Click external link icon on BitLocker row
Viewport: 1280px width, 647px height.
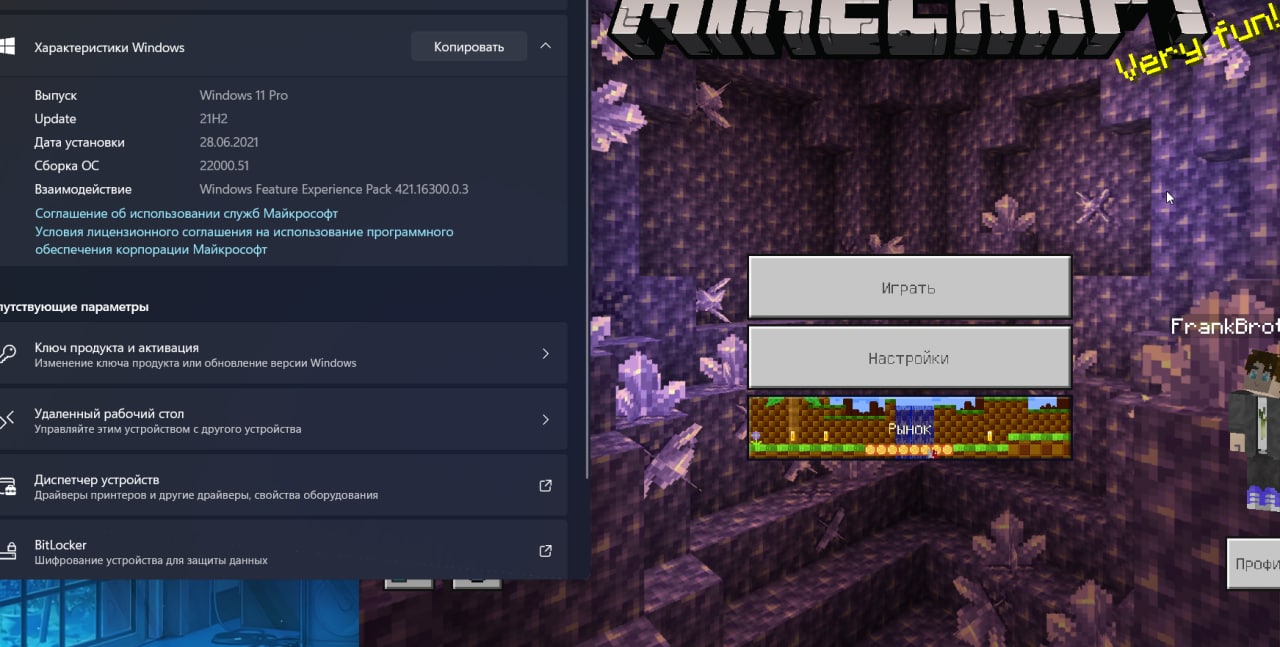point(545,551)
